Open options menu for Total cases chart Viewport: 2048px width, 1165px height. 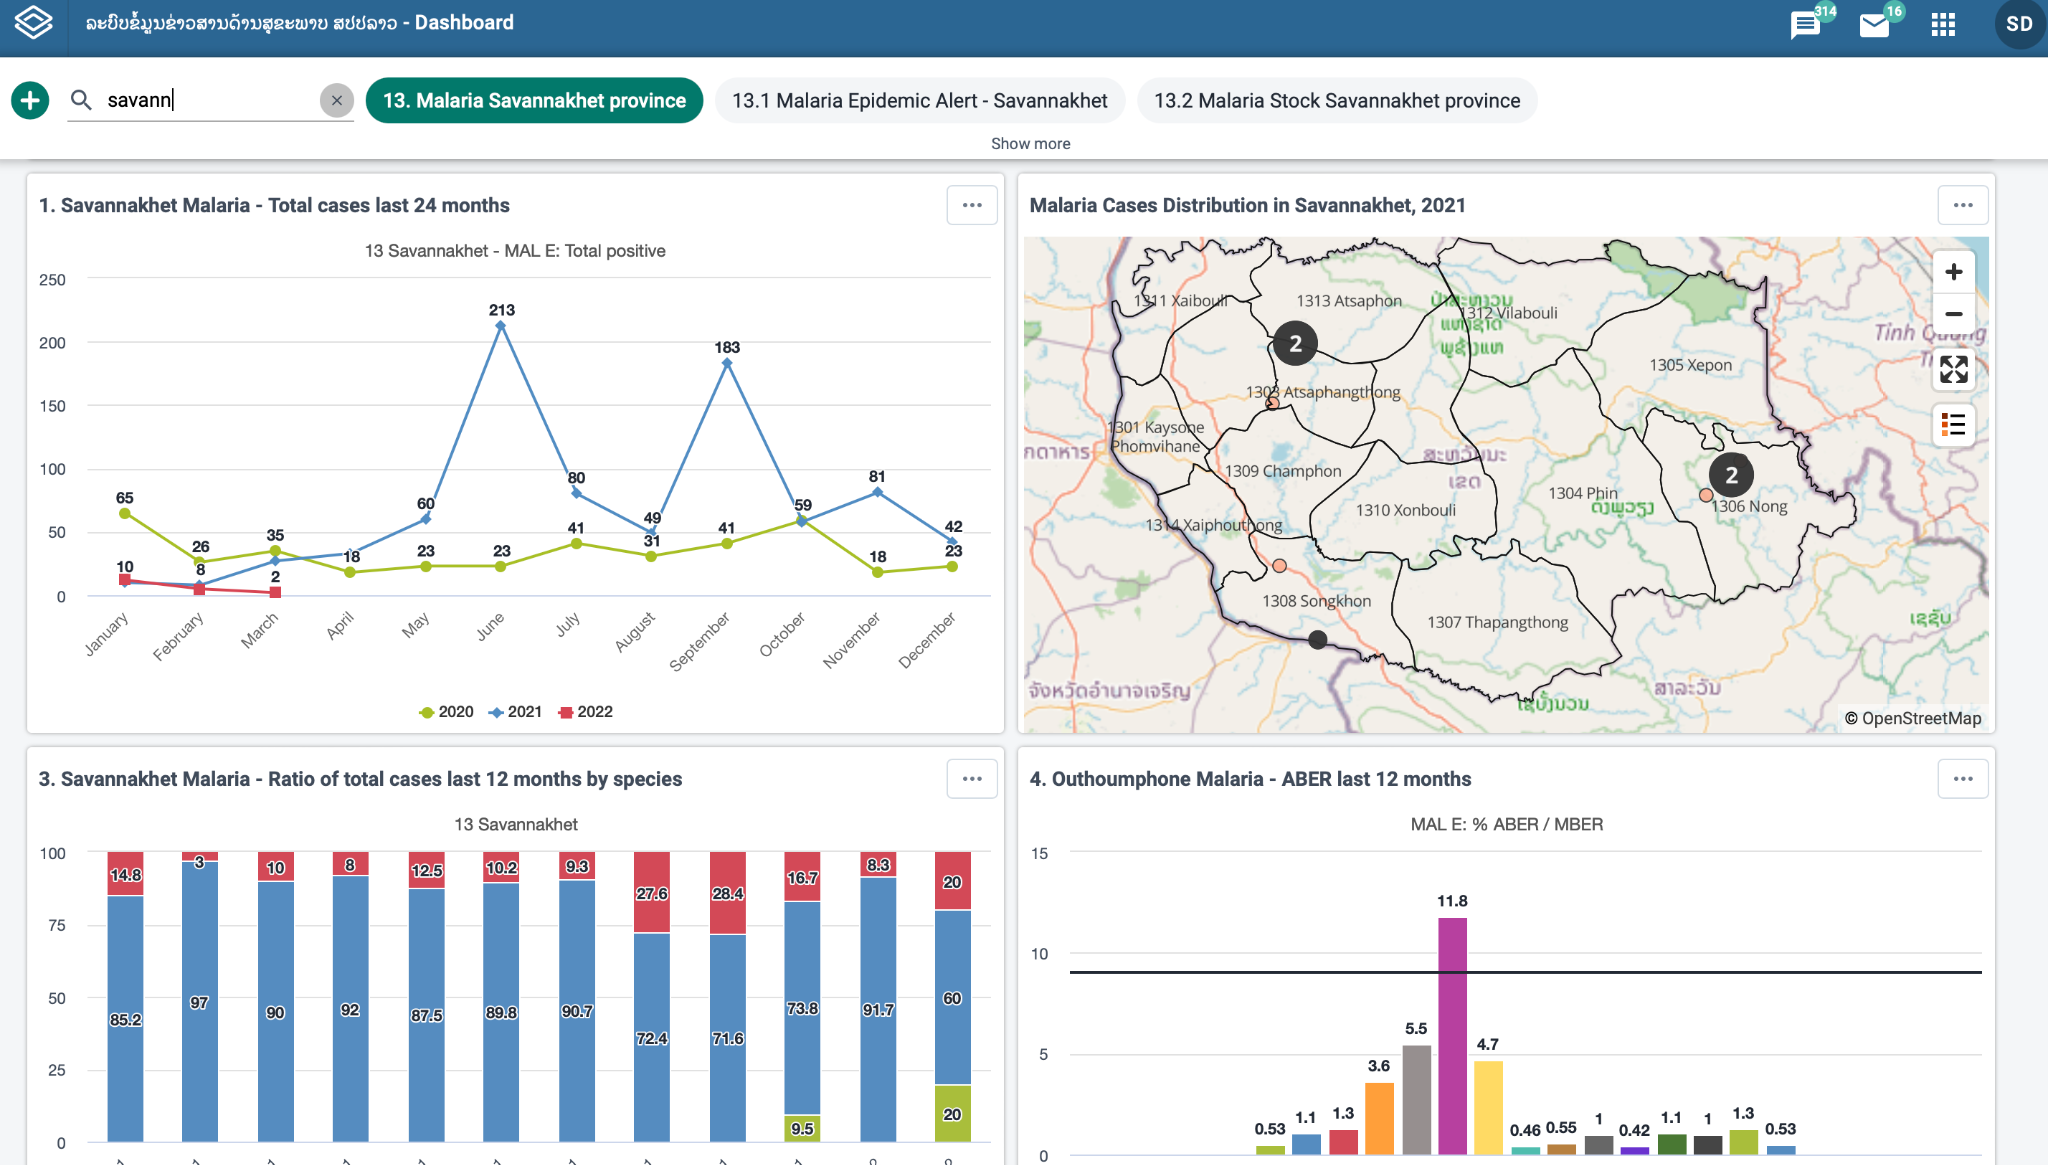click(972, 205)
